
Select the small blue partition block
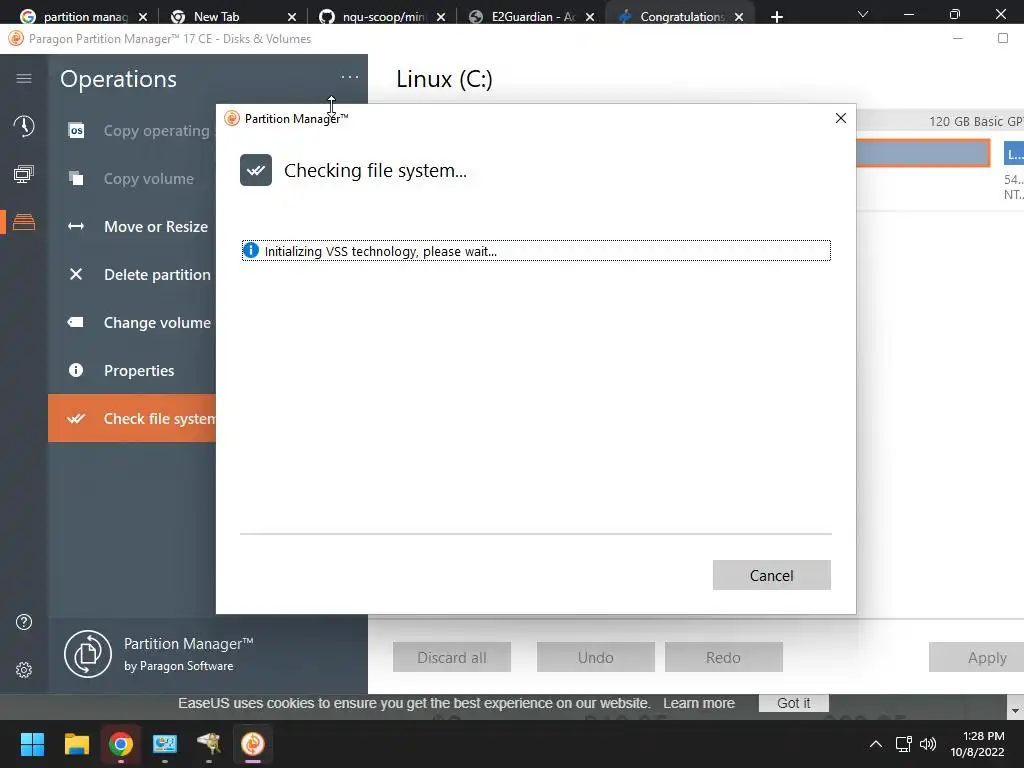[1014, 154]
